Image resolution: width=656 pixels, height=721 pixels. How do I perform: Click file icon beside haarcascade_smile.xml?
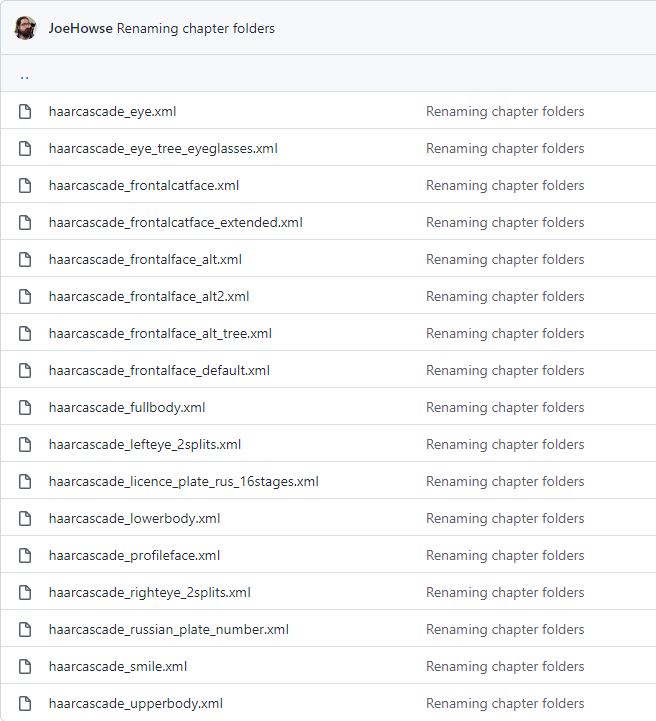25,667
